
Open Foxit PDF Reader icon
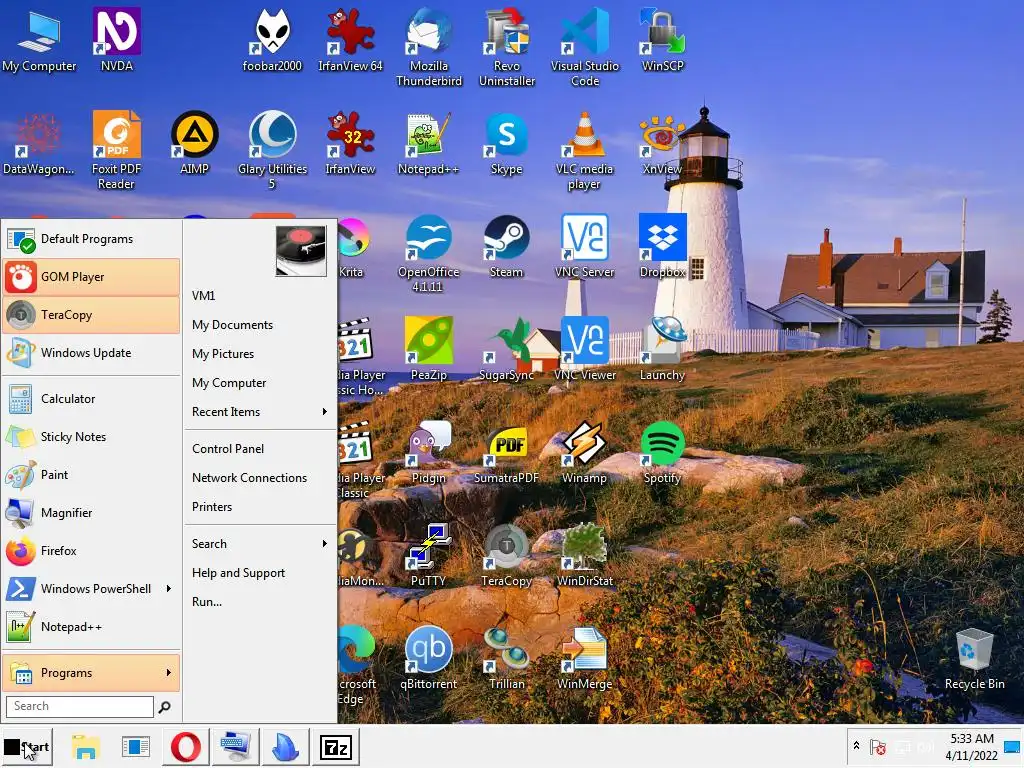point(116,150)
